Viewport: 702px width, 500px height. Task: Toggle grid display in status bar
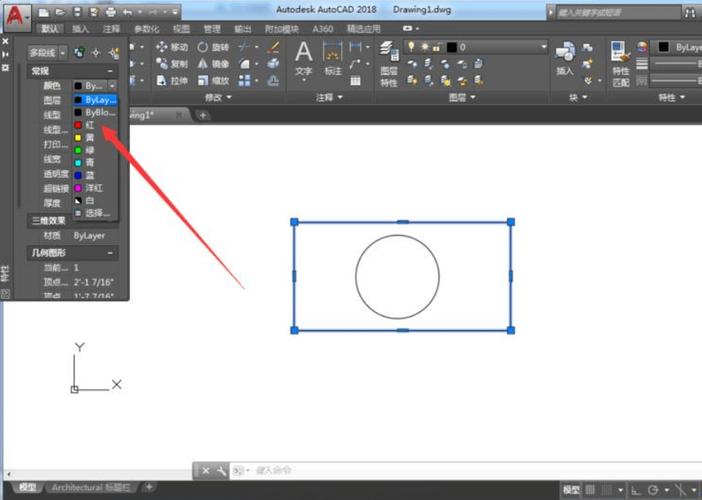pyautogui.click(x=591, y=490)
